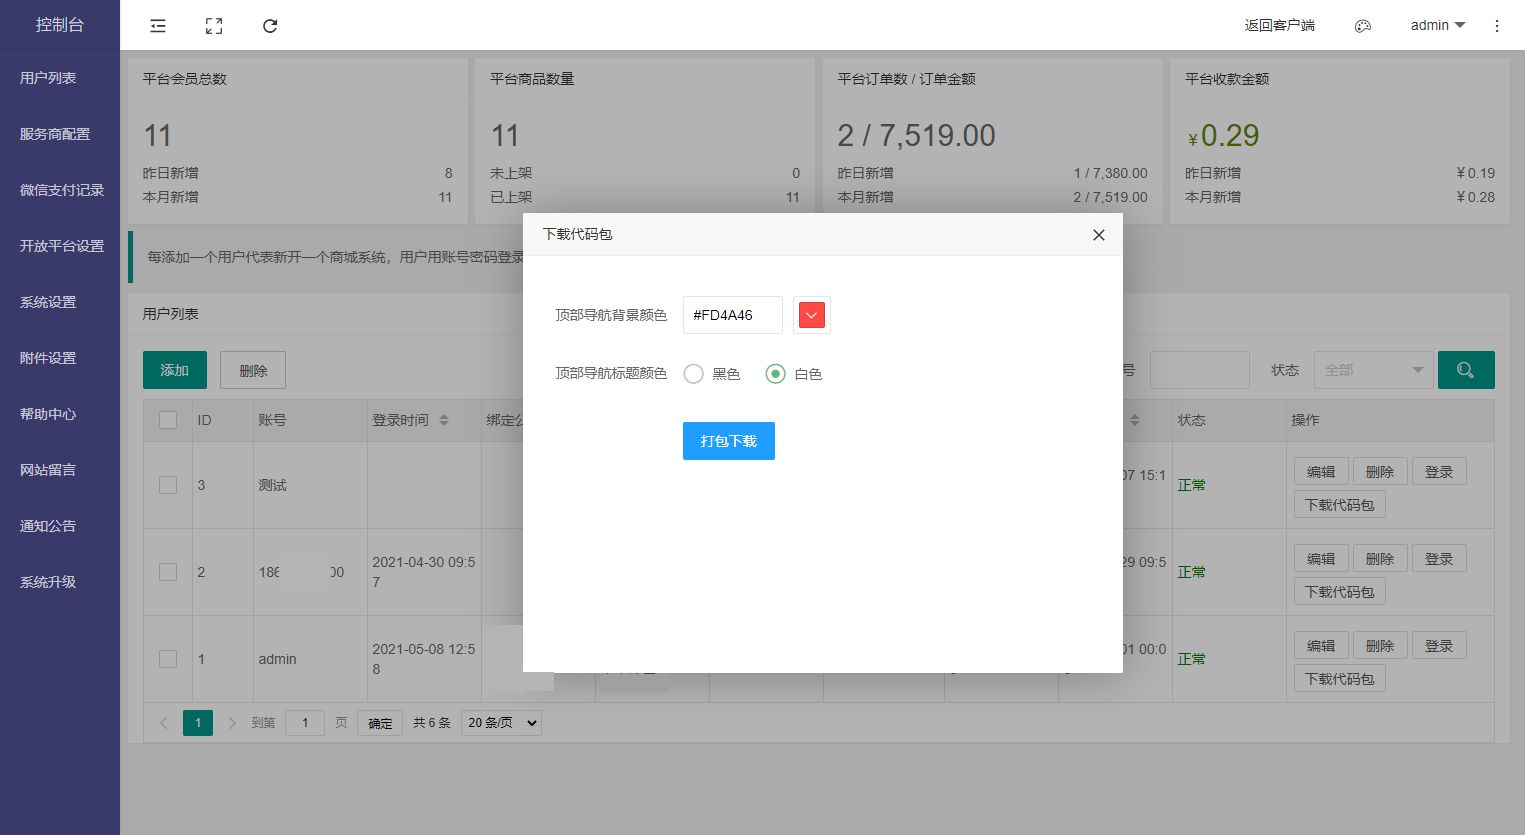Expand the admin user dropdown
1525x835 pixels.
1437,26
